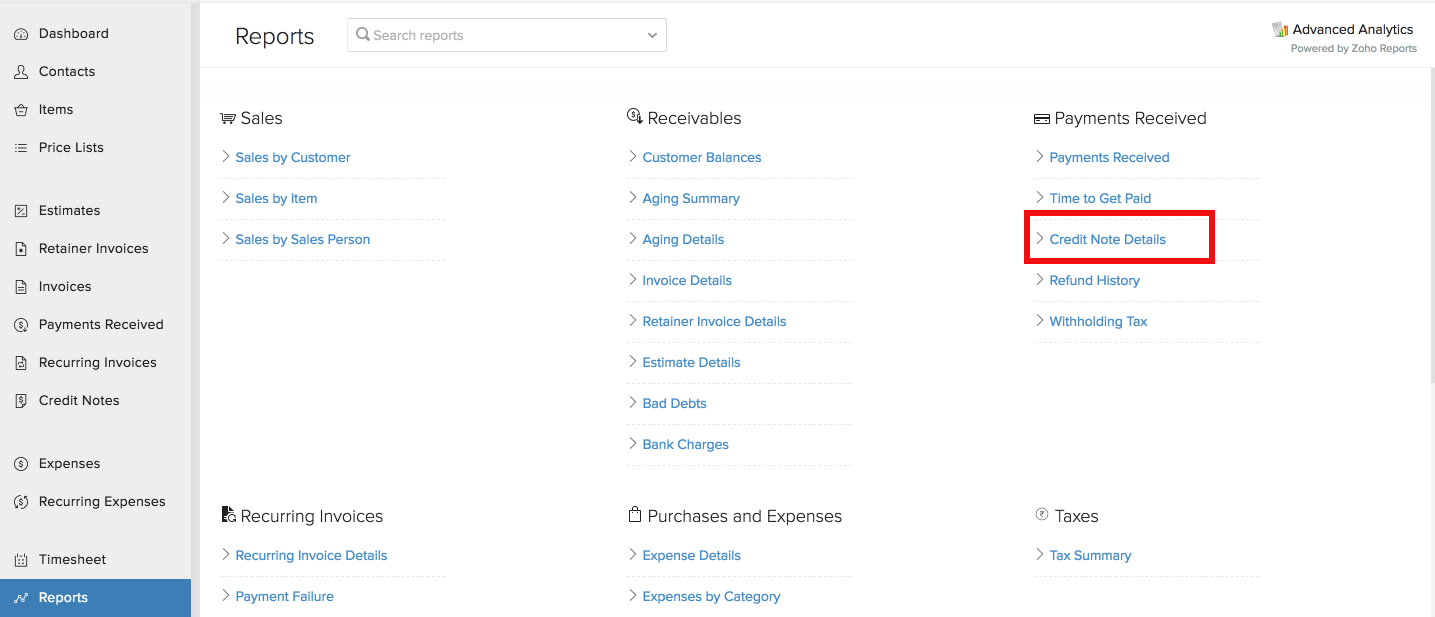The image size is (1435, 617).
Task: Focus the Search reports field
Action: (507, 35)
